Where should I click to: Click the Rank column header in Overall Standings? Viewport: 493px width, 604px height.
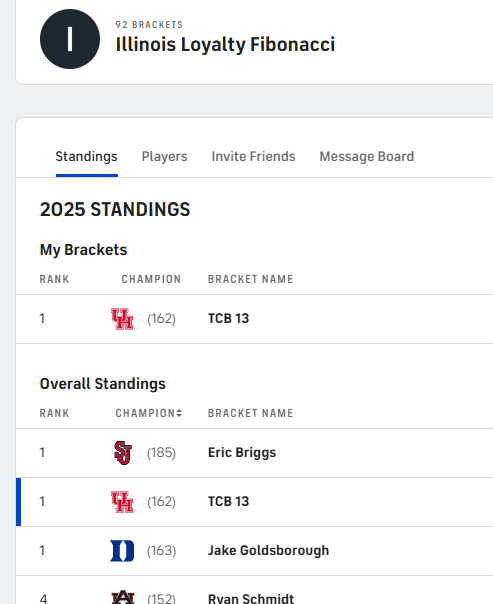click(x=54, y=413)
